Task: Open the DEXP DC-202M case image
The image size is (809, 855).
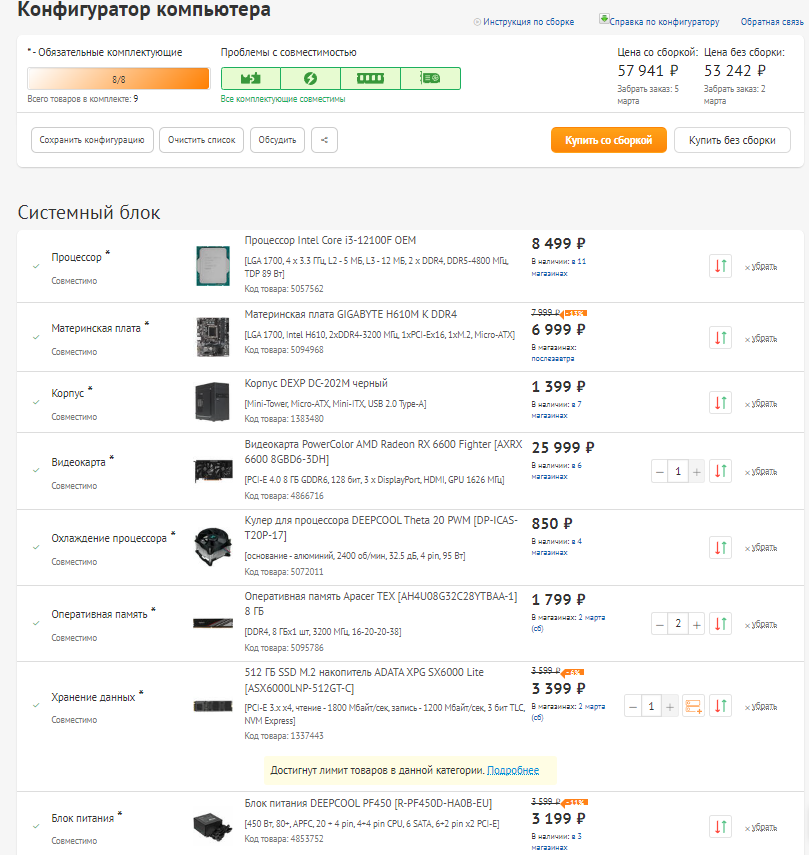Action: [213, 402]
